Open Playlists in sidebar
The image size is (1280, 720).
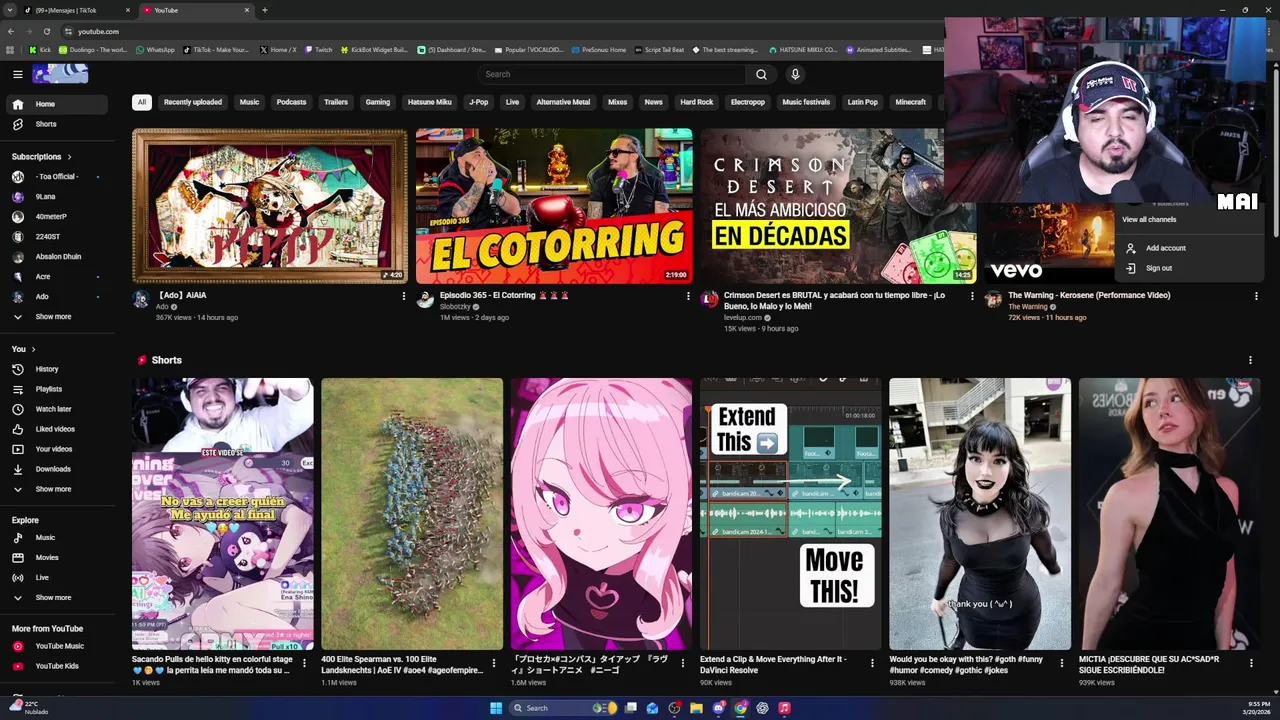[56, 389]
